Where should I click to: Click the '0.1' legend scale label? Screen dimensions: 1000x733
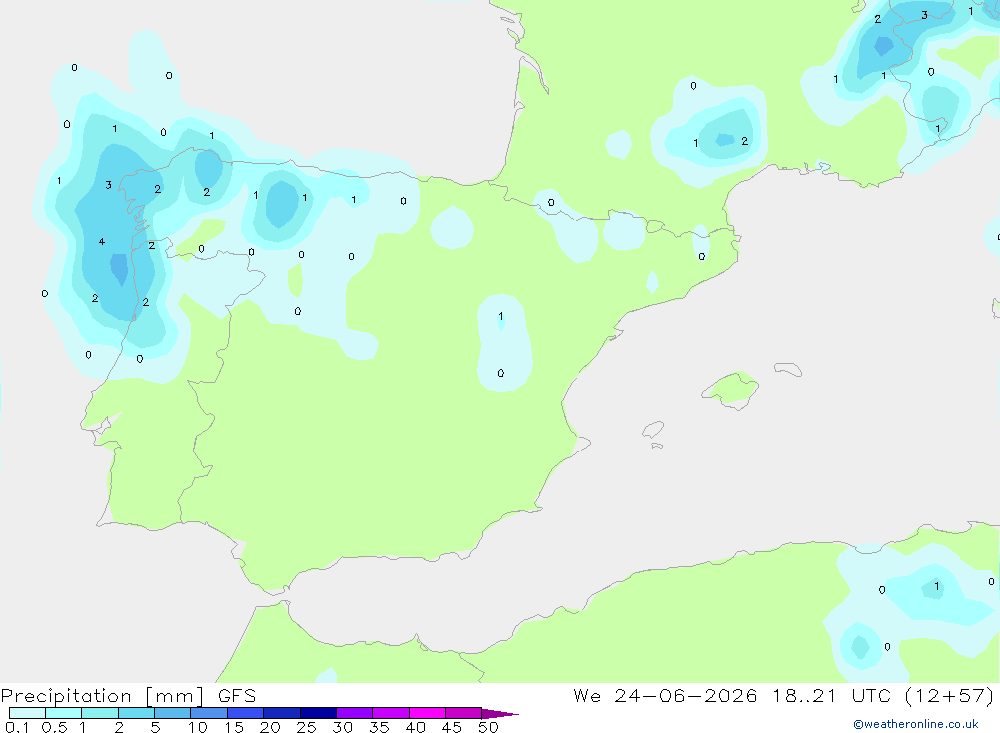(17, 727)
